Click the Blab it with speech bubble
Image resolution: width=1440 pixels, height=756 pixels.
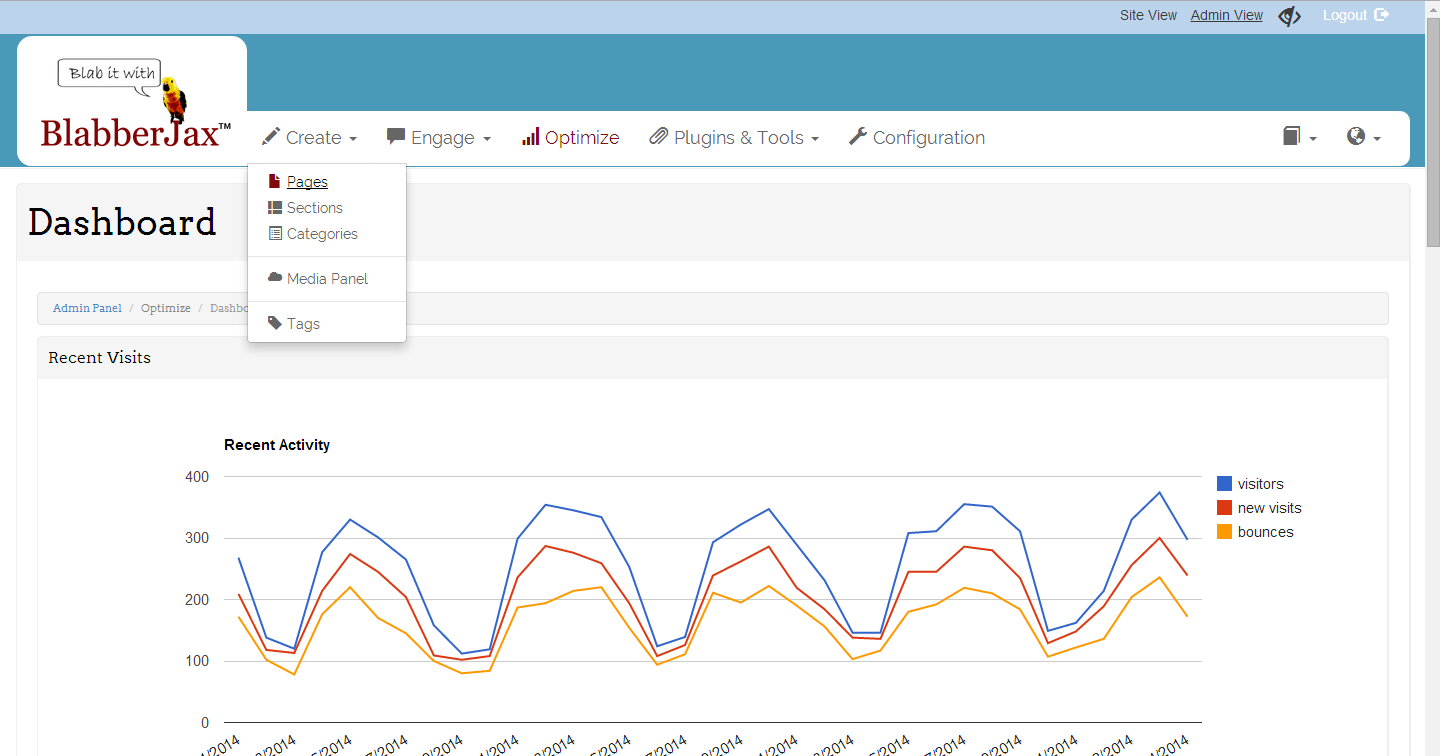coord(109,75)
